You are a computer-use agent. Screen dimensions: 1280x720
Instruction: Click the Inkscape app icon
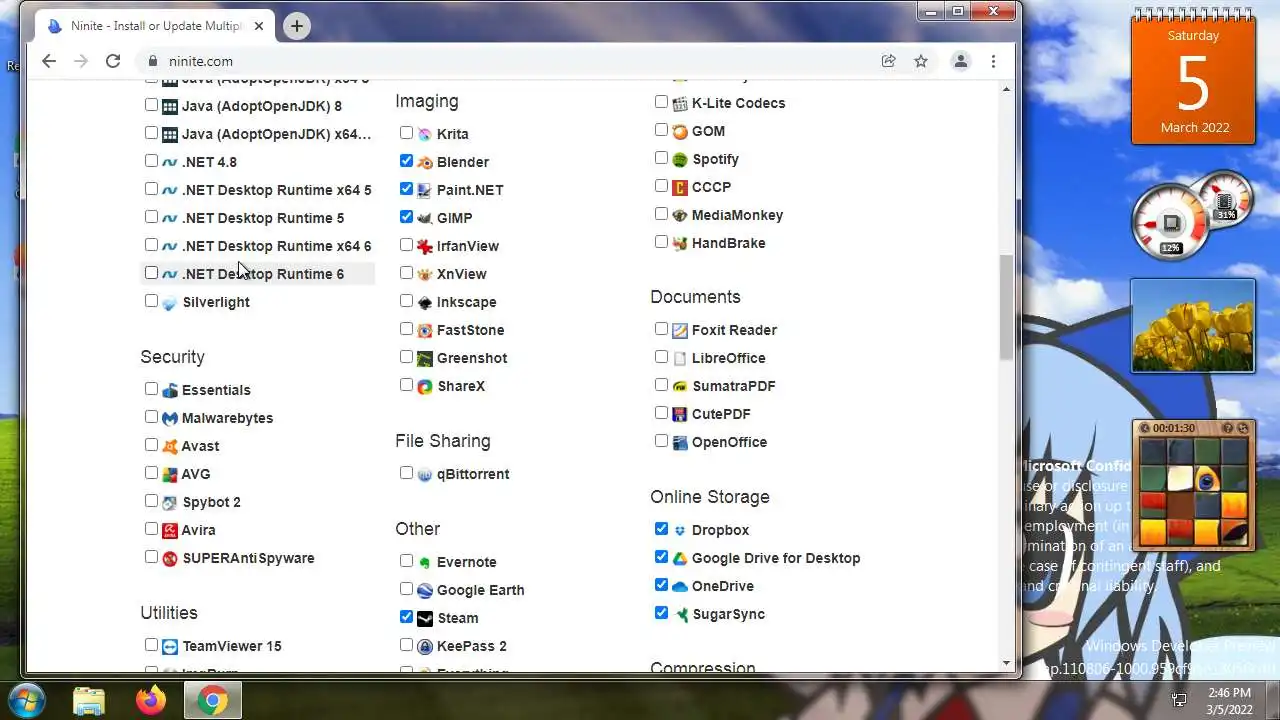tap(425, 302)
